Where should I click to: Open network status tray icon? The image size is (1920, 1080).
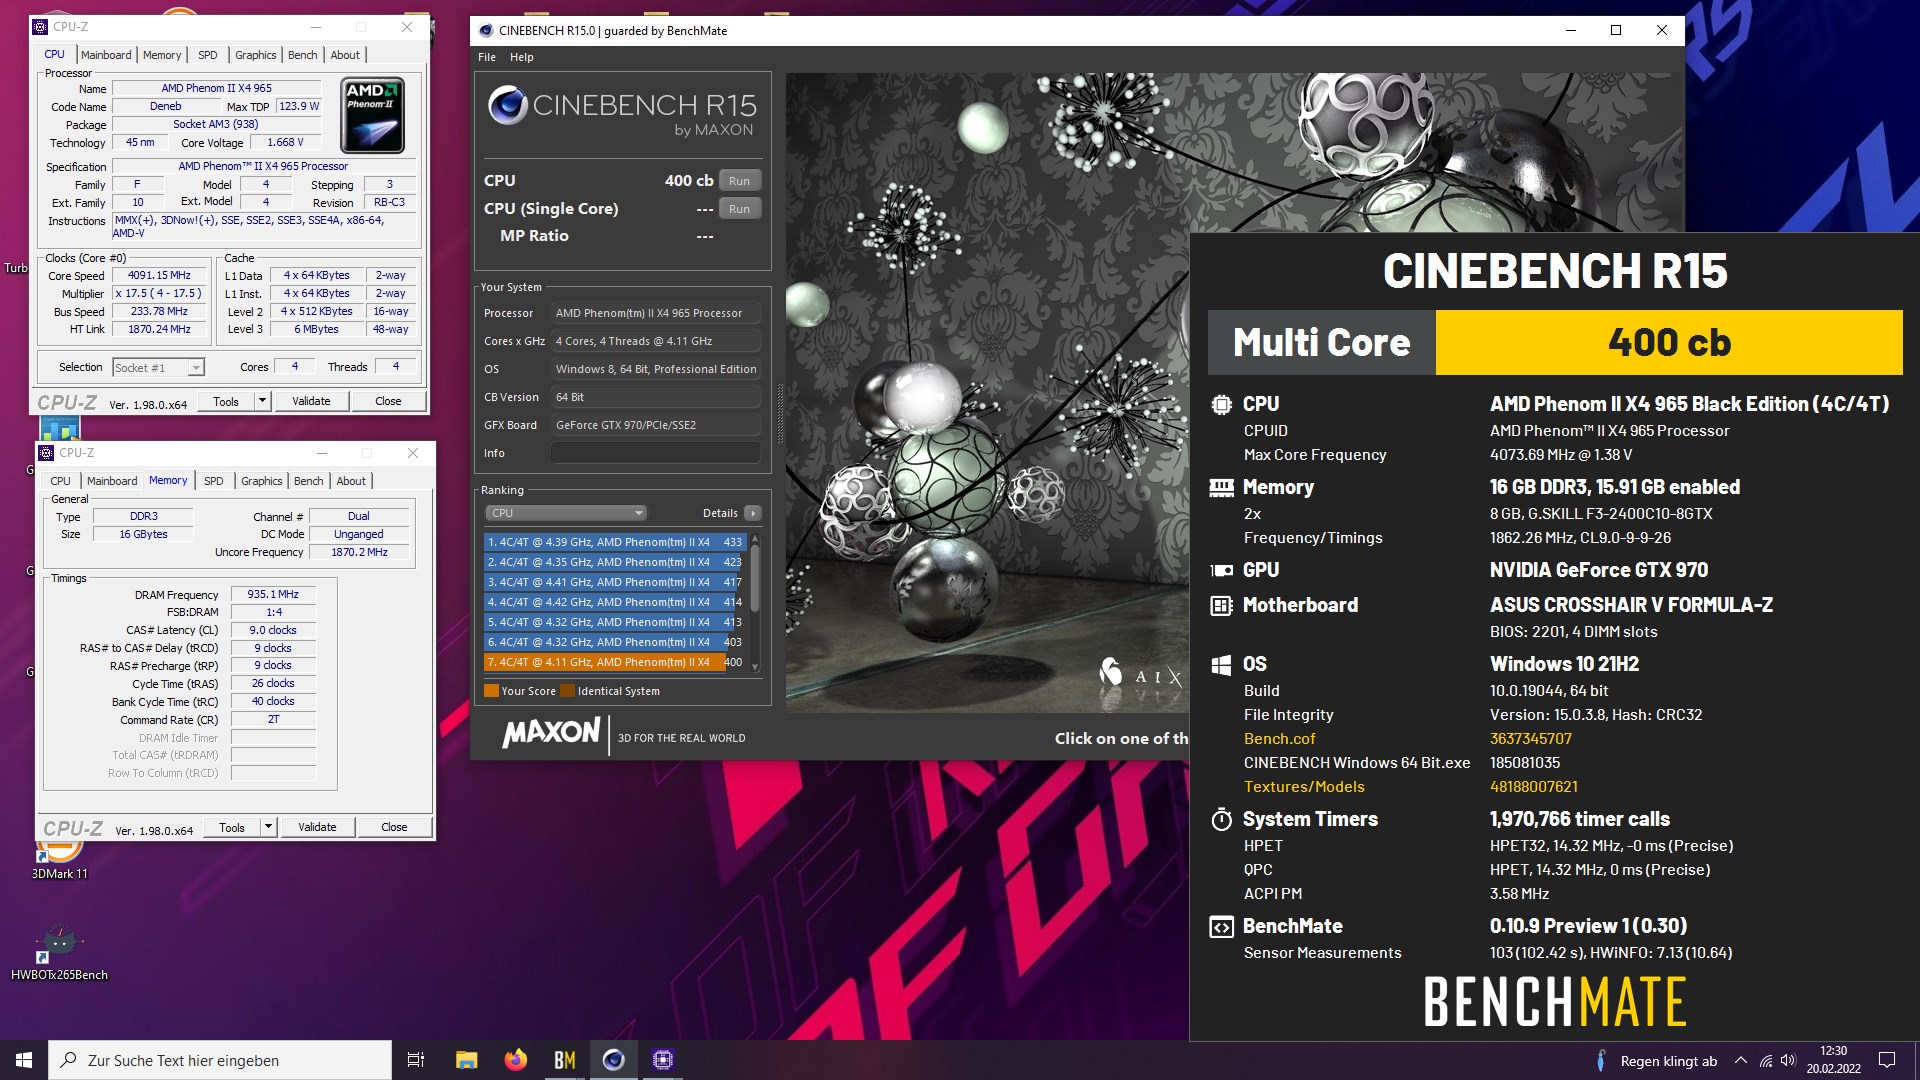1766,1060
